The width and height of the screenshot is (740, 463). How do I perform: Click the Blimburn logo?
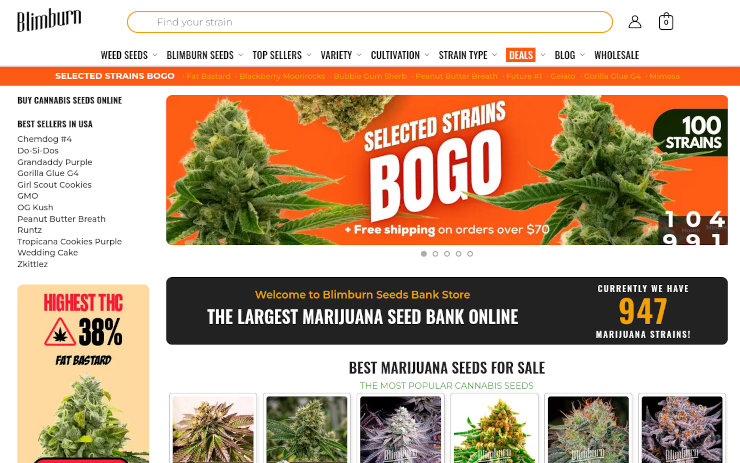pyautogui.click(x=49, y=20)
